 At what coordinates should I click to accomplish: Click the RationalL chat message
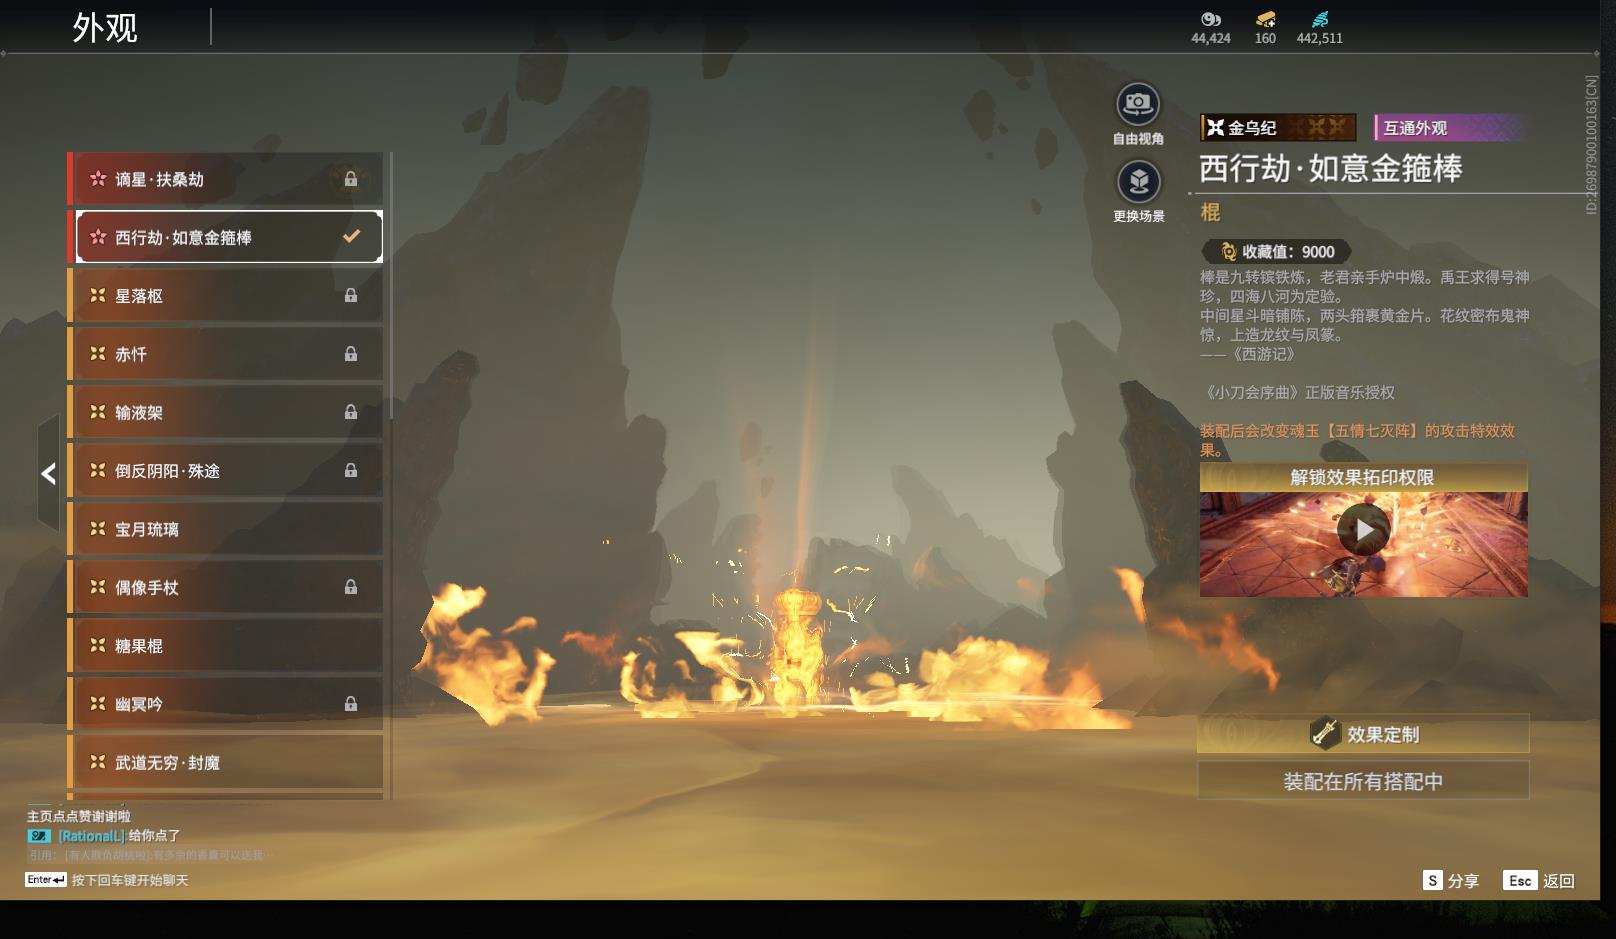119,836
